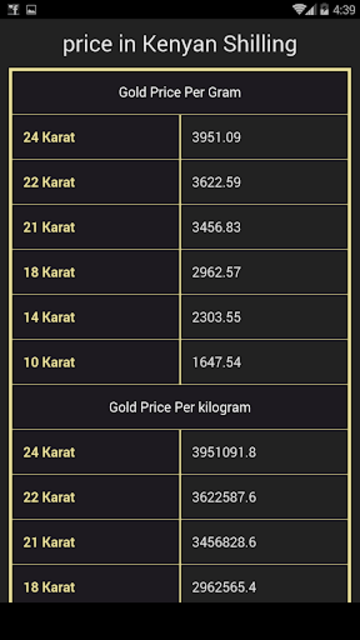Tap the 1647.54 price value
The width and height of the screenshot is (360, 640).
216,362
